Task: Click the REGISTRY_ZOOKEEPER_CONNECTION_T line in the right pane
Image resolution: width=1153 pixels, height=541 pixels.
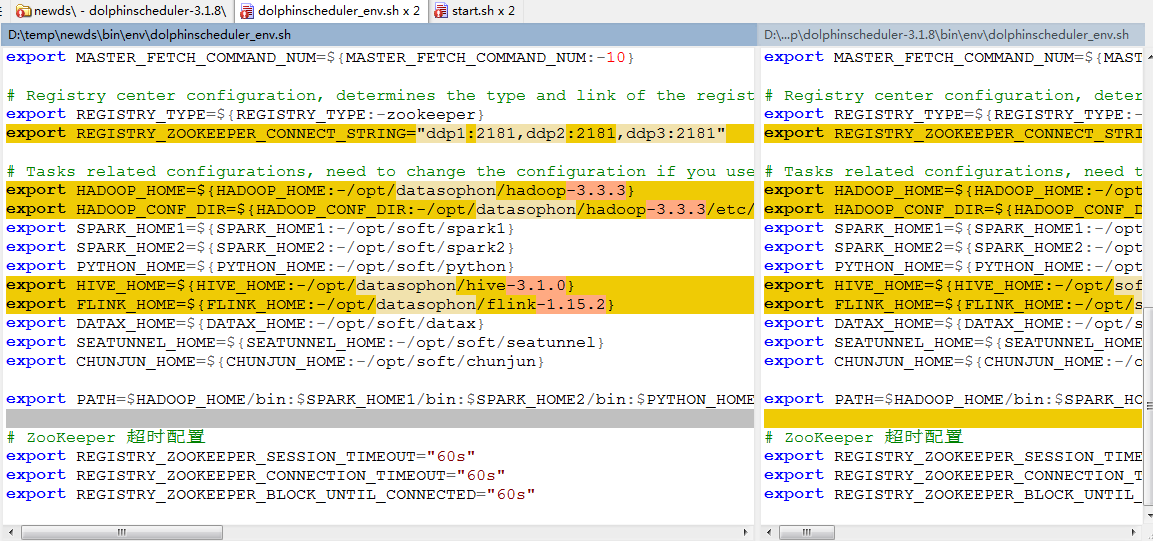Action: tap(955, 476)
